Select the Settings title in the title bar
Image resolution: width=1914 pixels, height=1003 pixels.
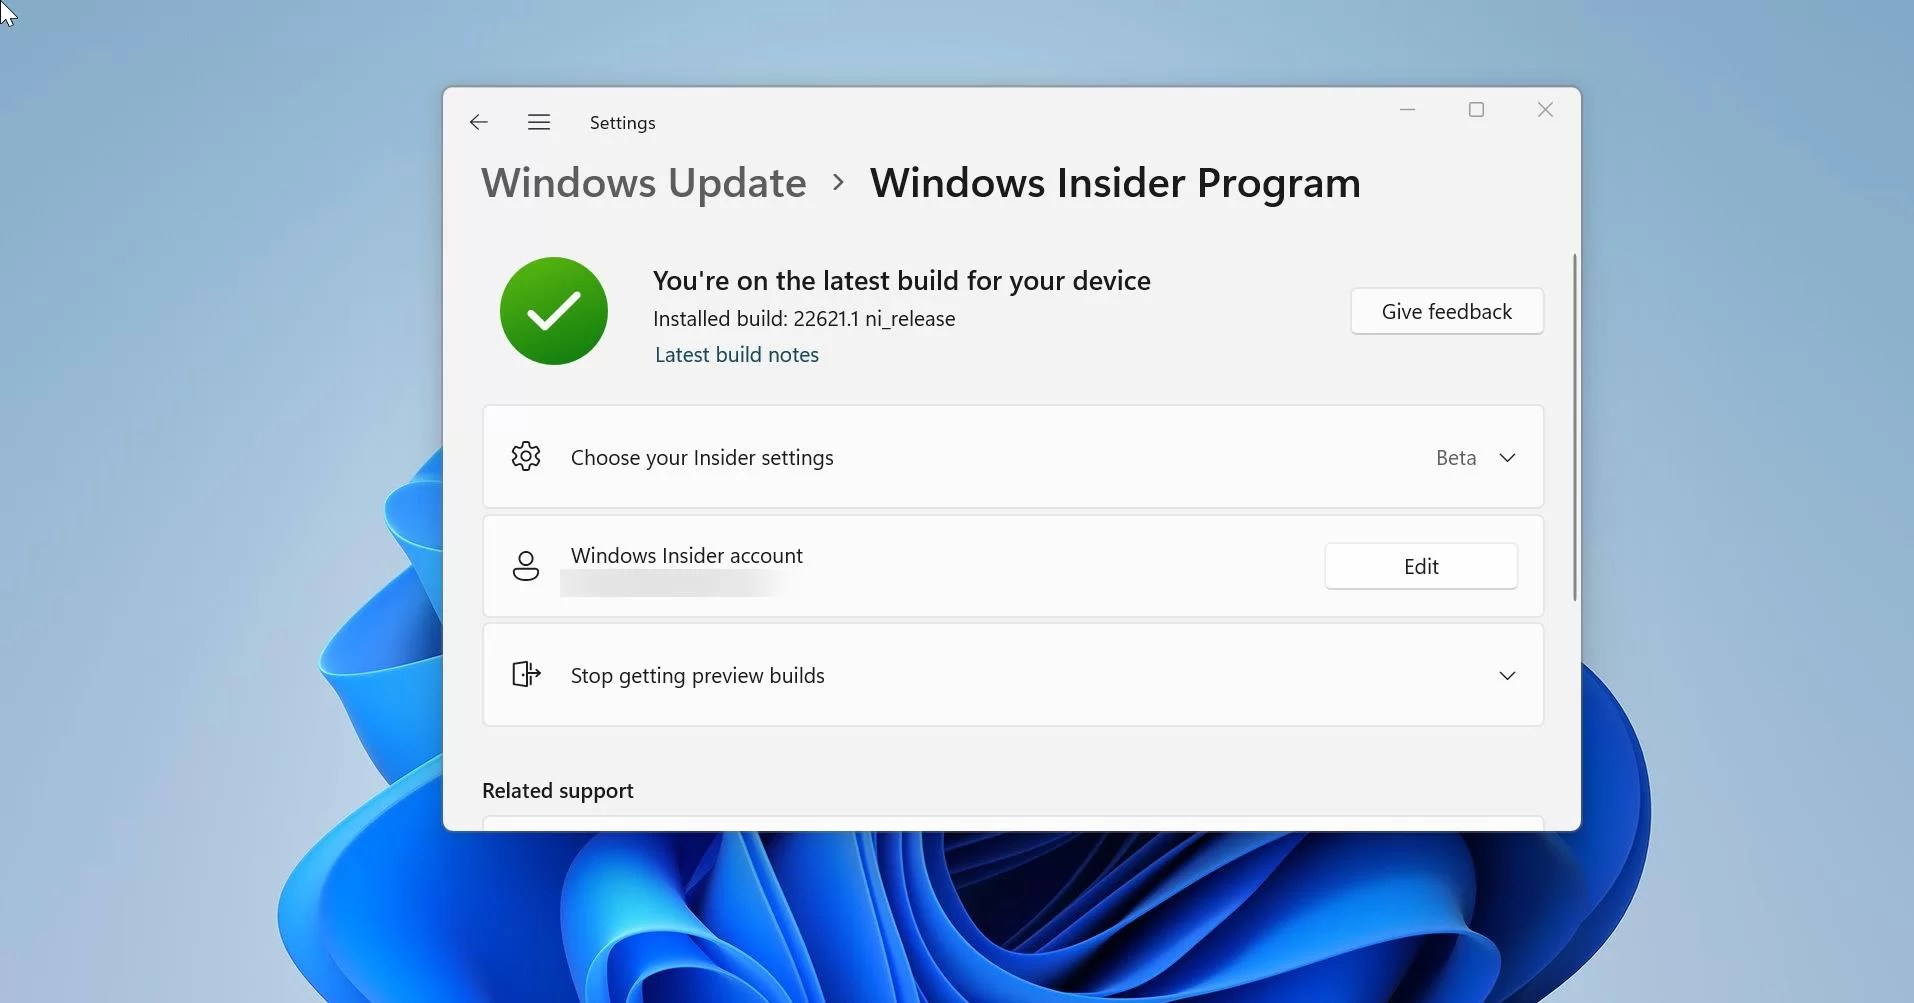click(622, 122)
